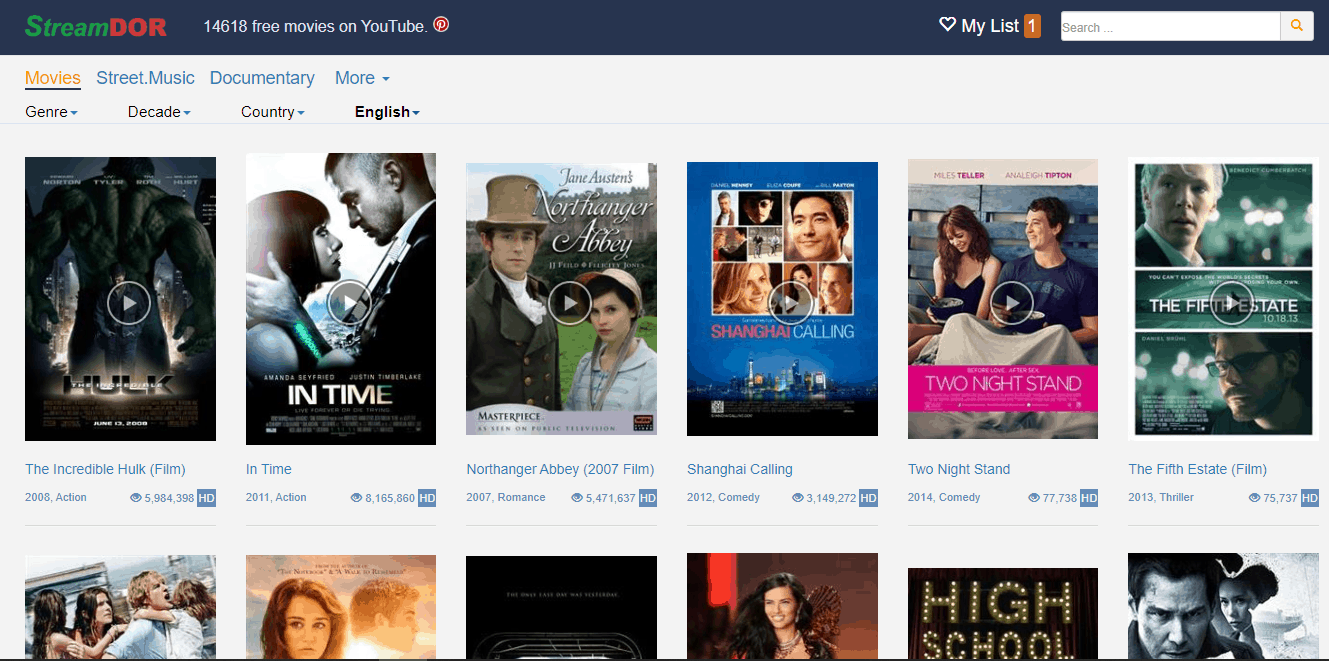Click HD badge for In Time
The image size is (1329, 661).
[427, 498]
